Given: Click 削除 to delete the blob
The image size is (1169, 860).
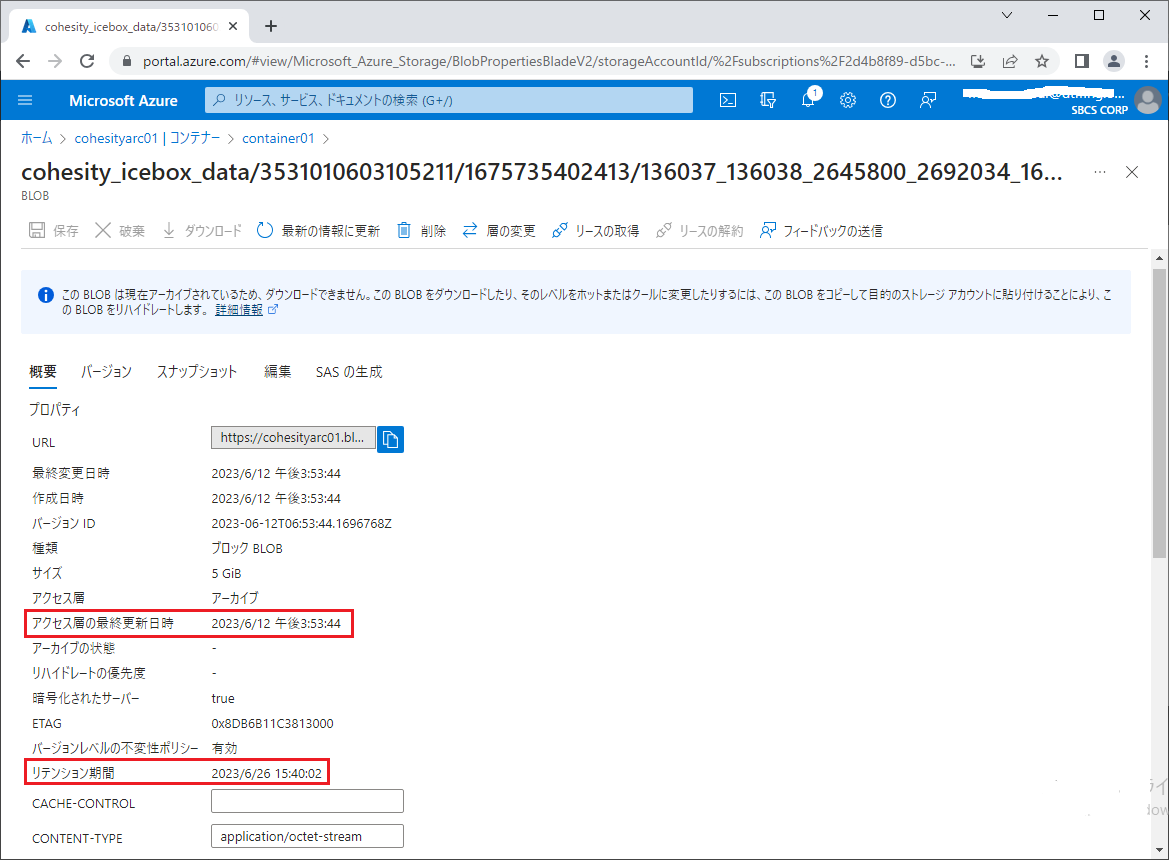Looking at the screenshot, I should point(421,230).
